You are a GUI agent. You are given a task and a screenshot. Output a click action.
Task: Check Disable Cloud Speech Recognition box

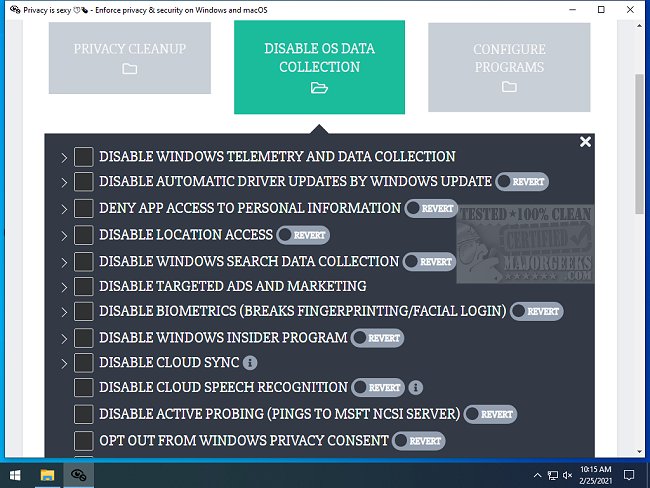pyautogui.click(x=84, y=387)
